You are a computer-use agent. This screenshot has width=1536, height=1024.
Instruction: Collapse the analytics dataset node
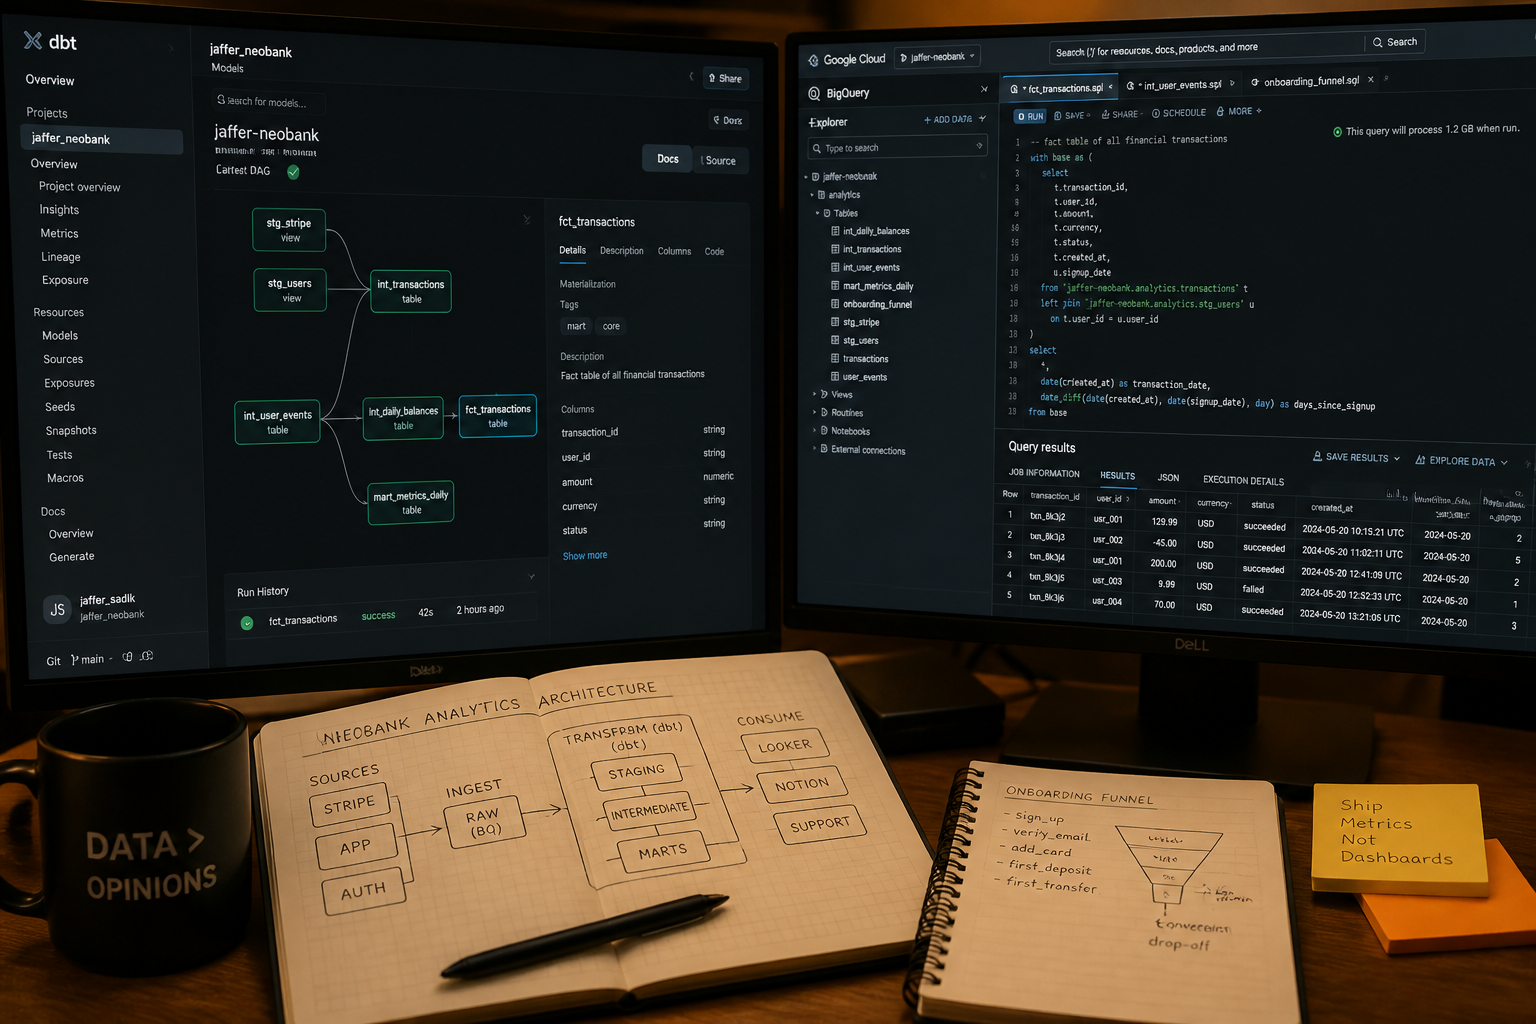tap(812, 195)
